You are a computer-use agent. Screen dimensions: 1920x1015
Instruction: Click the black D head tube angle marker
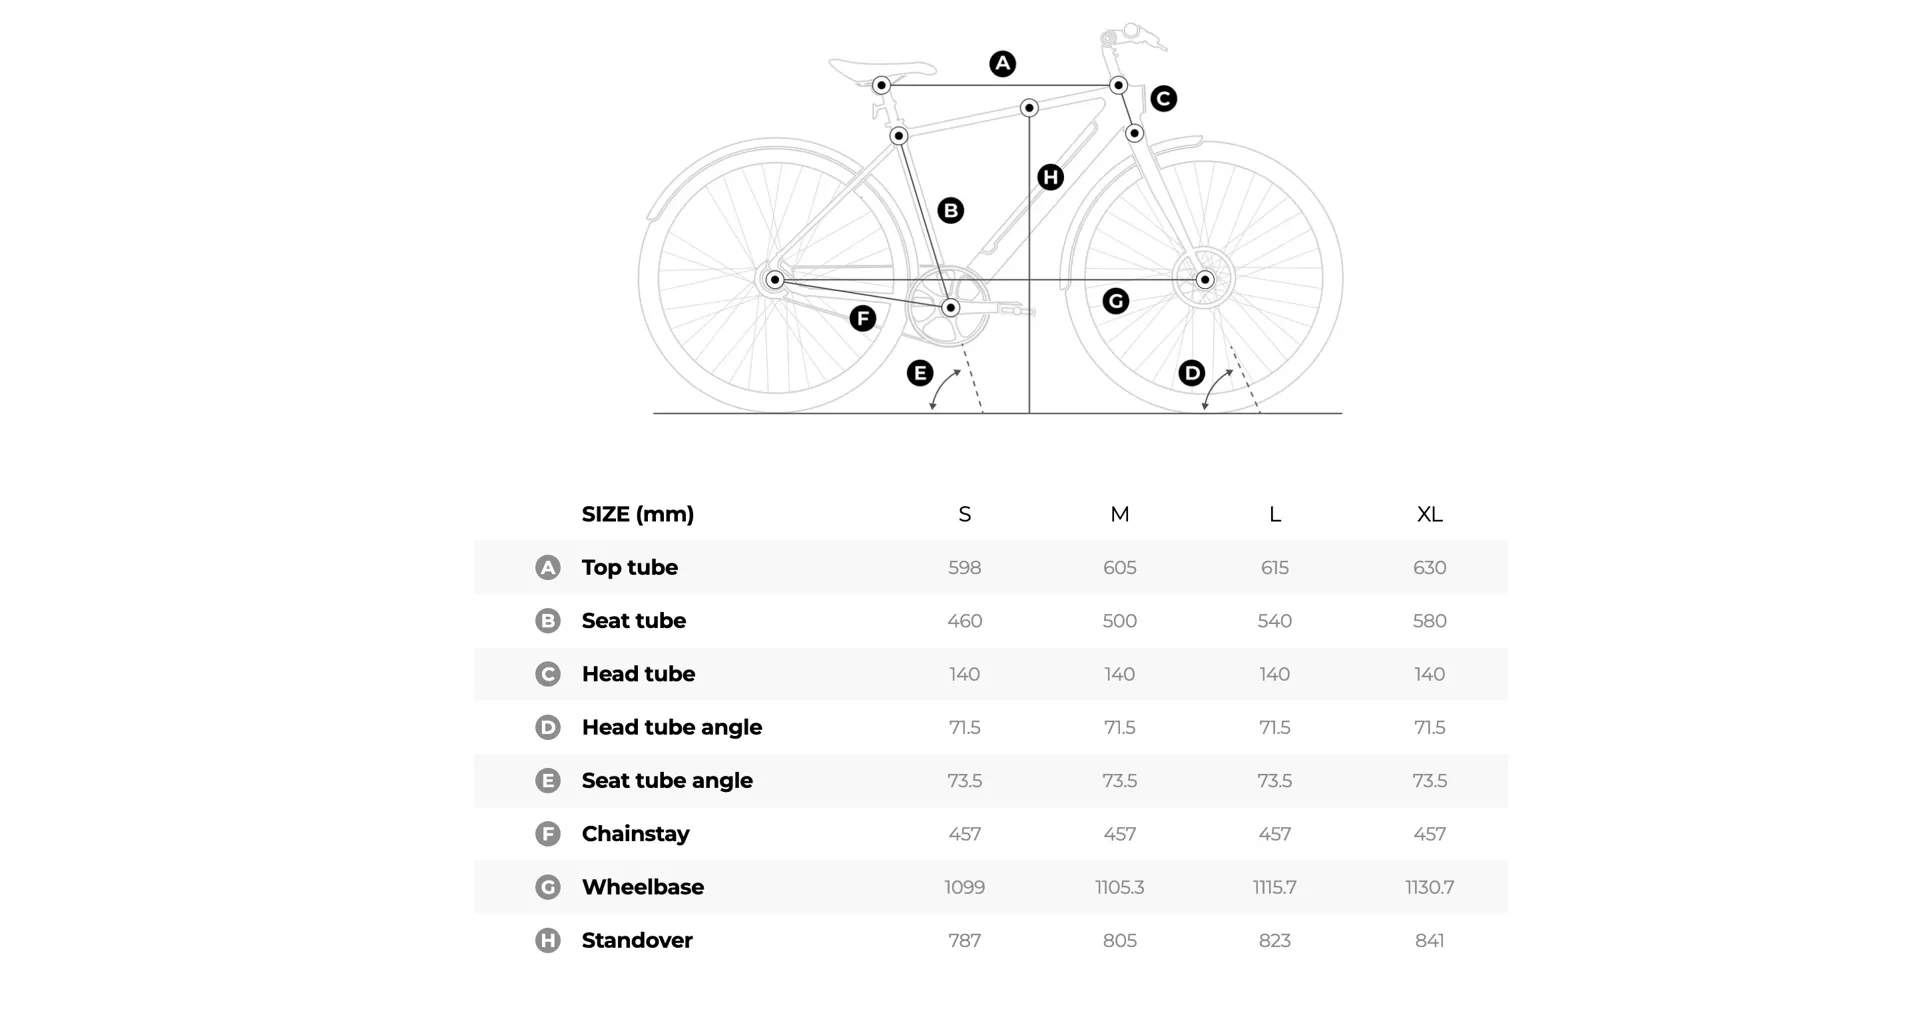1191,373
